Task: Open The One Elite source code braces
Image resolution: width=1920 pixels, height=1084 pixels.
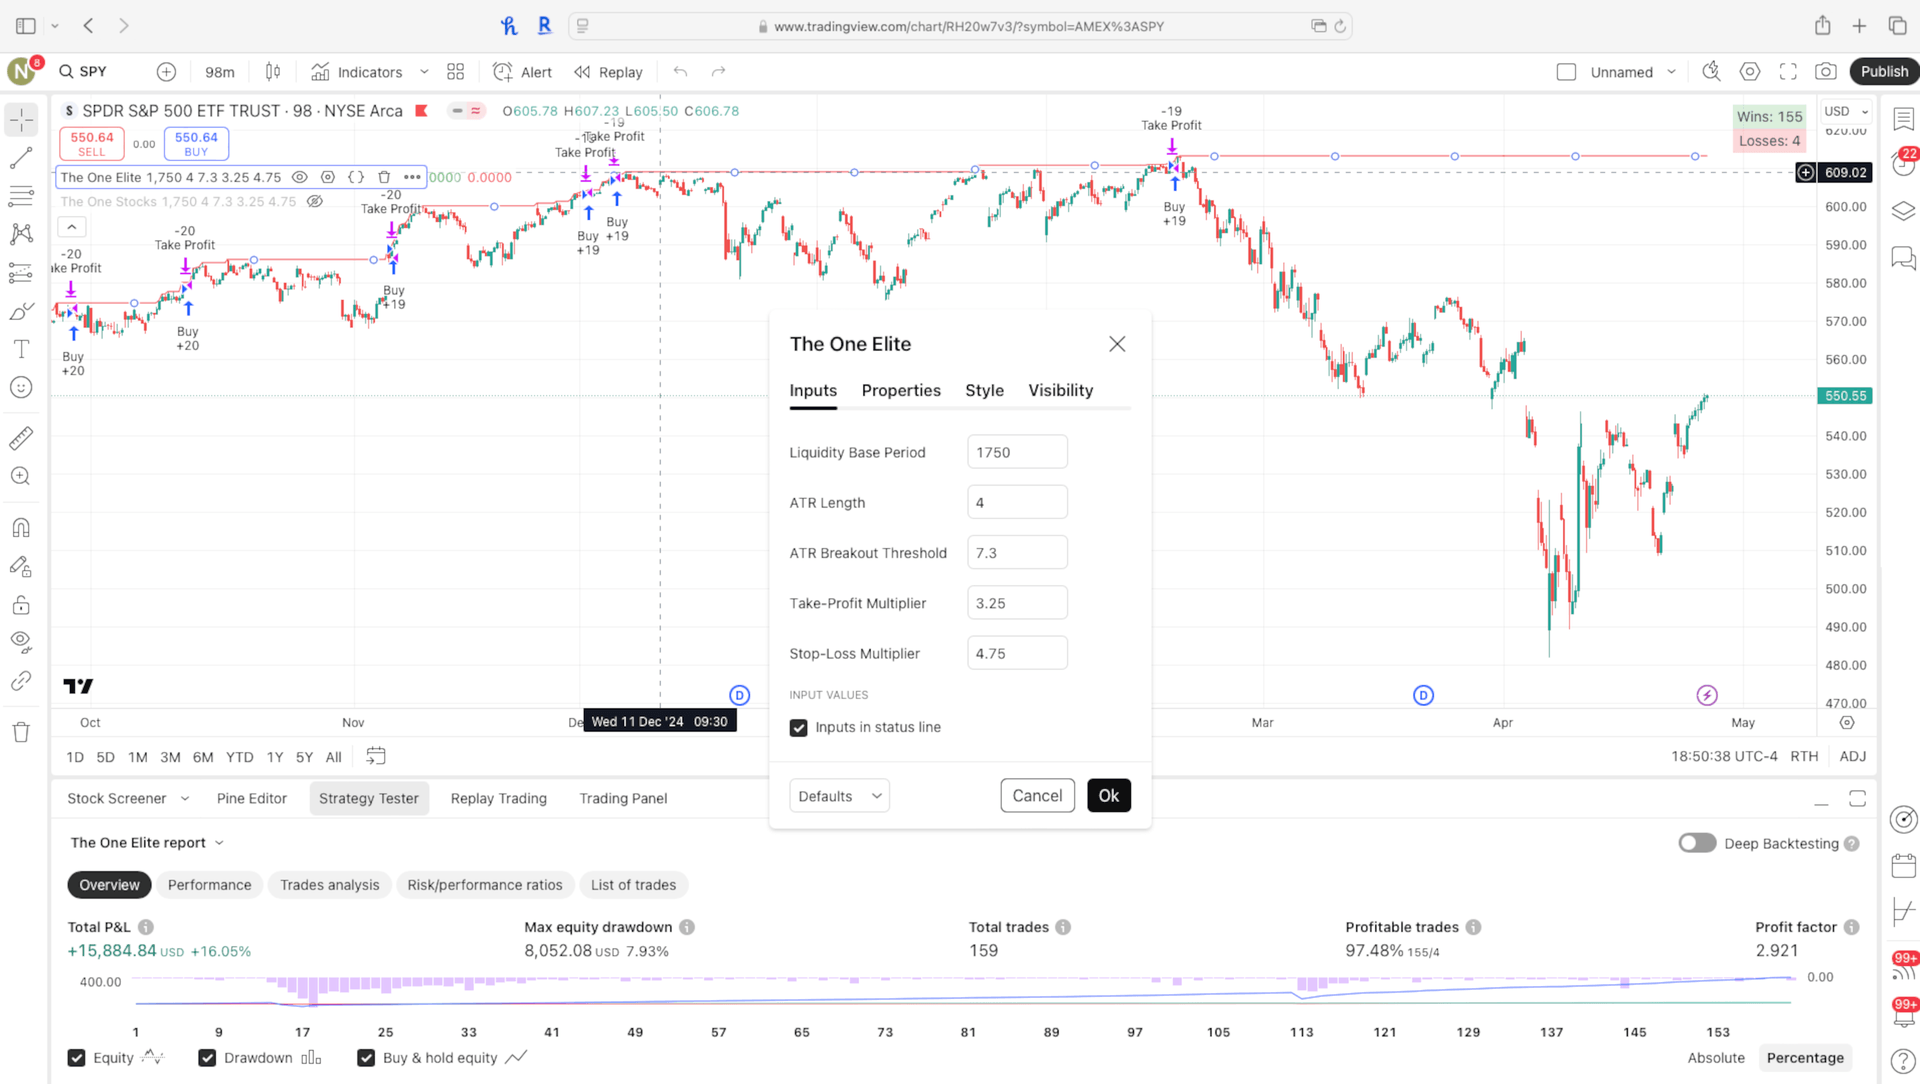Action: tap(356, 177)
